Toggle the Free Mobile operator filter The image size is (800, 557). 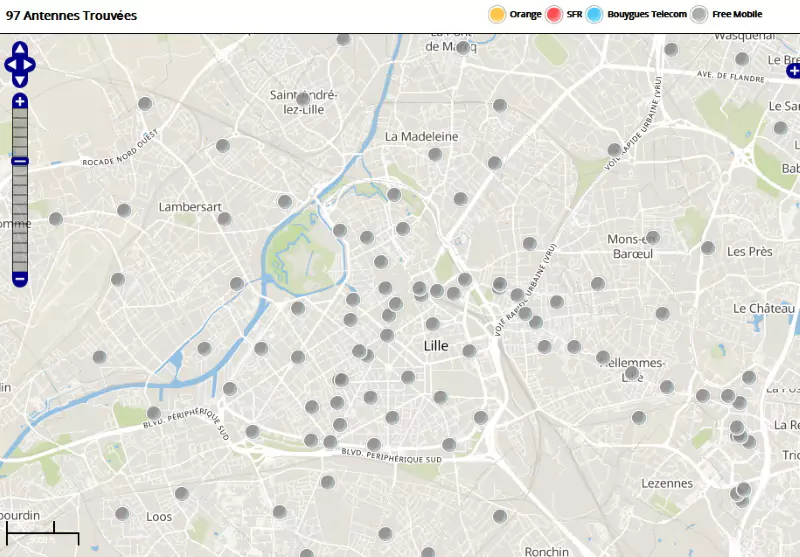click(x=700, y=14)
